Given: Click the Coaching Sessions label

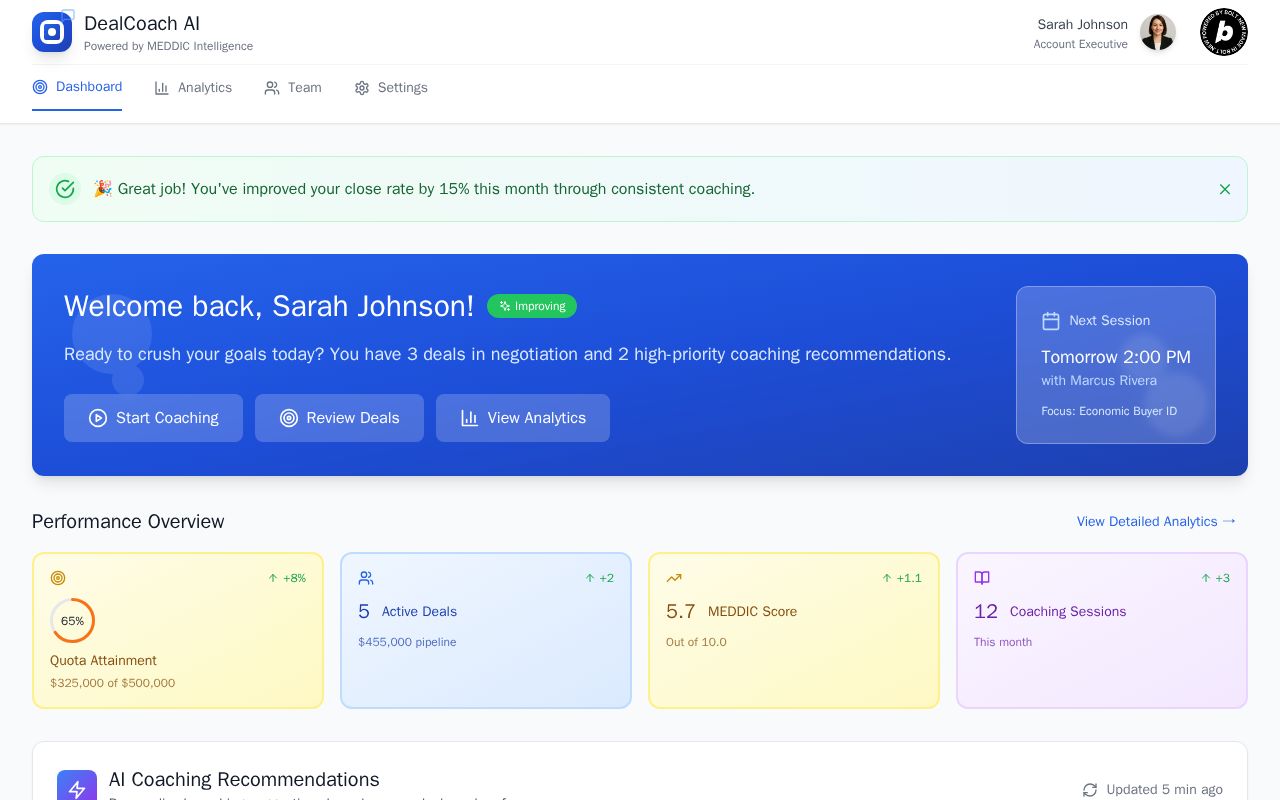Looking at the screenshot, I should (1068, 612).
